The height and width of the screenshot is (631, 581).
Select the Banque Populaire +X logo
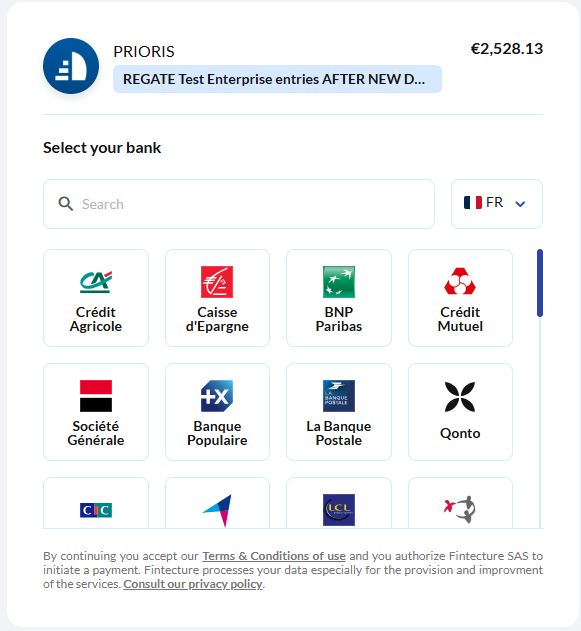[x=217, y=396]
